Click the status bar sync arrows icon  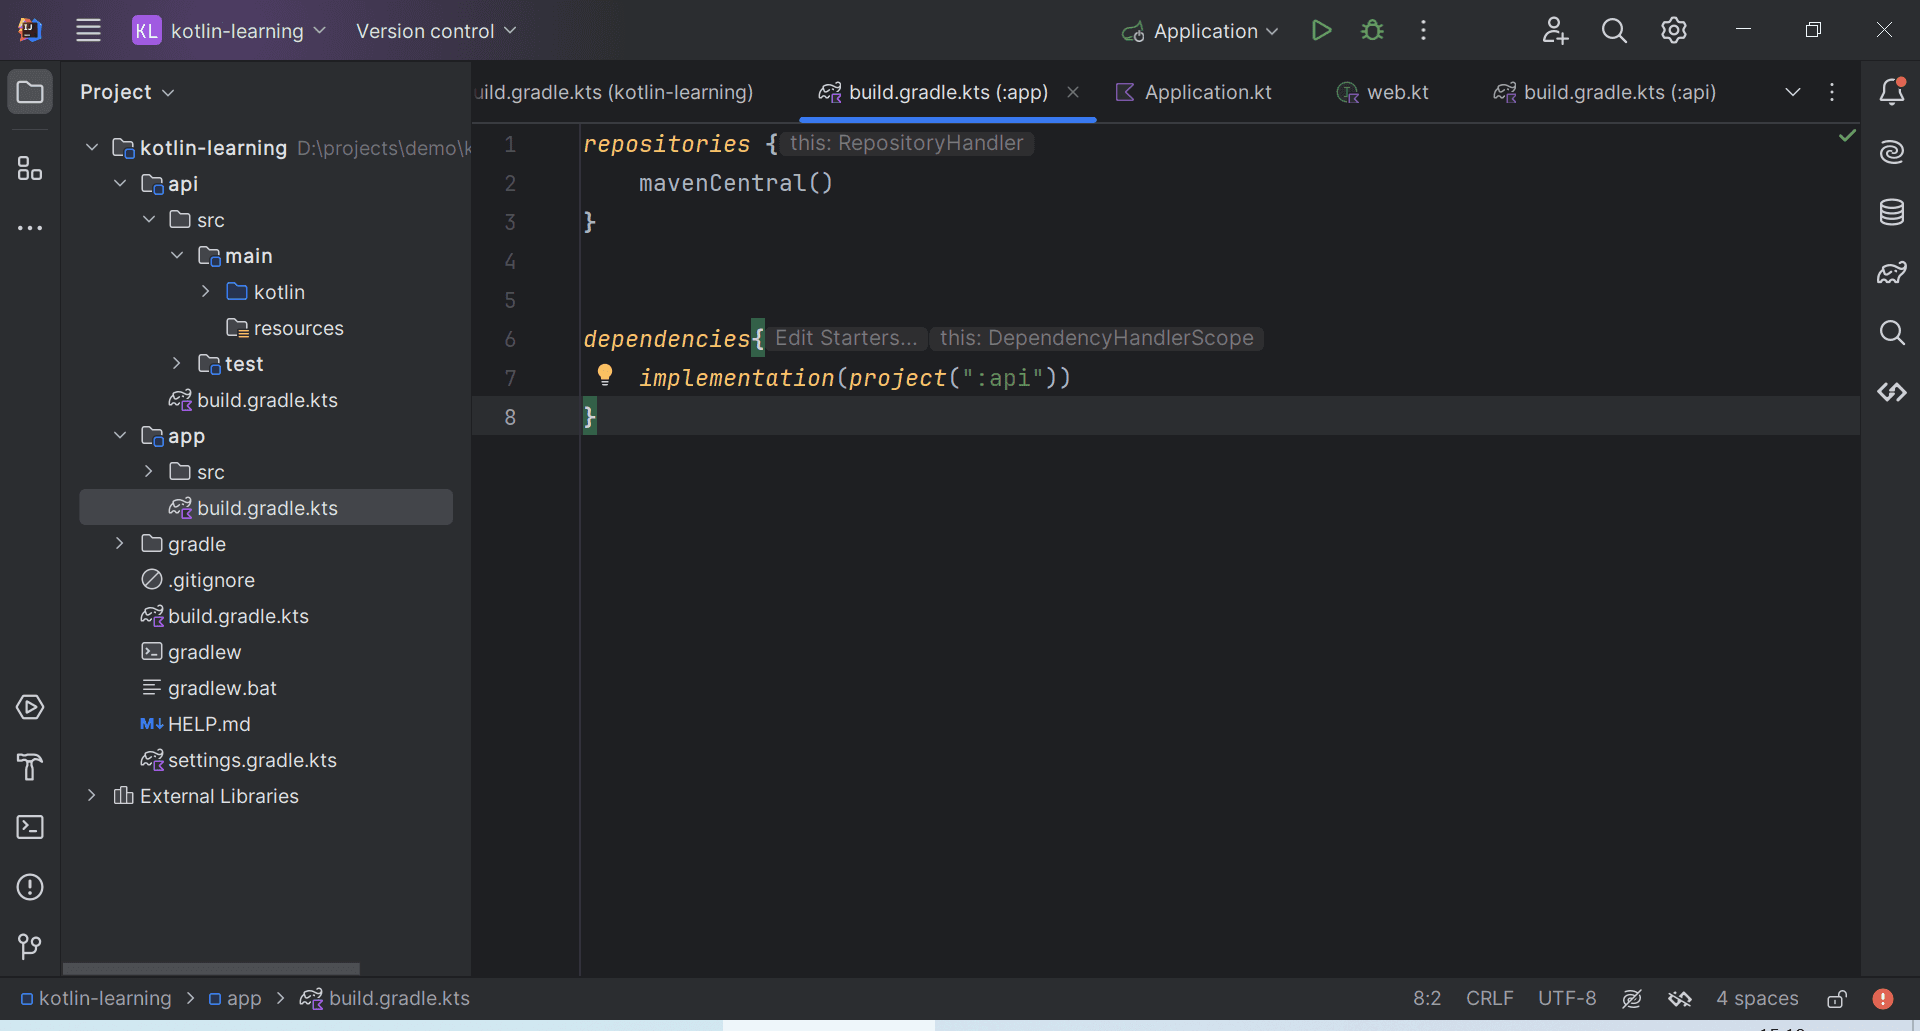pyautogui.click(x=1680, y=998)
